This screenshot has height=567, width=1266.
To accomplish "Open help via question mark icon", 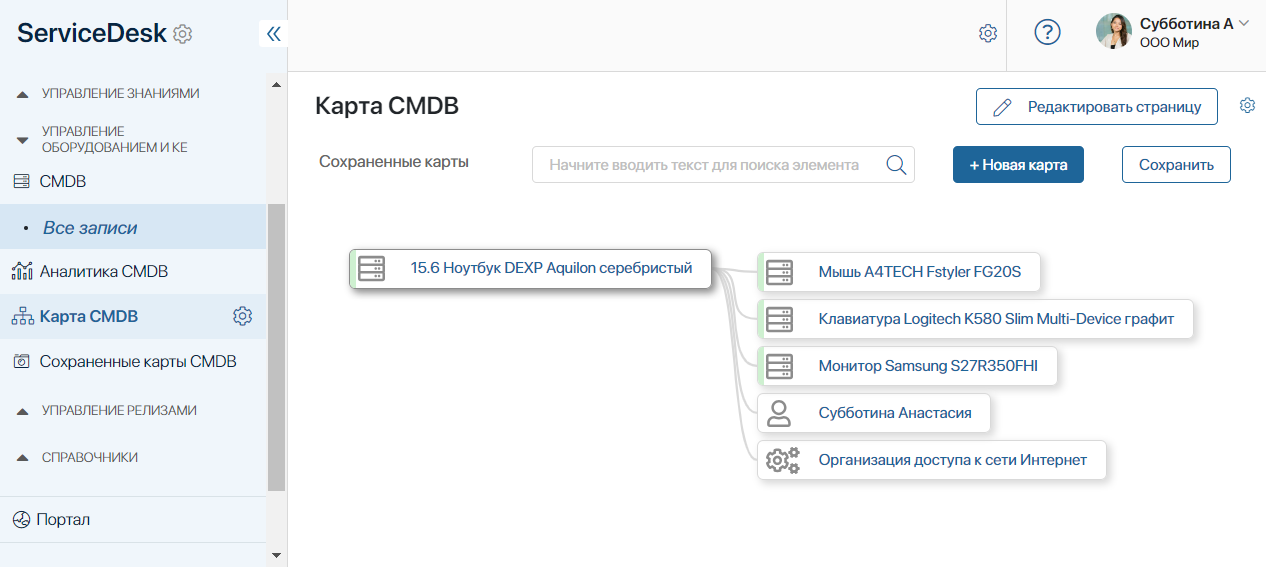I will tap(1047, 32).
